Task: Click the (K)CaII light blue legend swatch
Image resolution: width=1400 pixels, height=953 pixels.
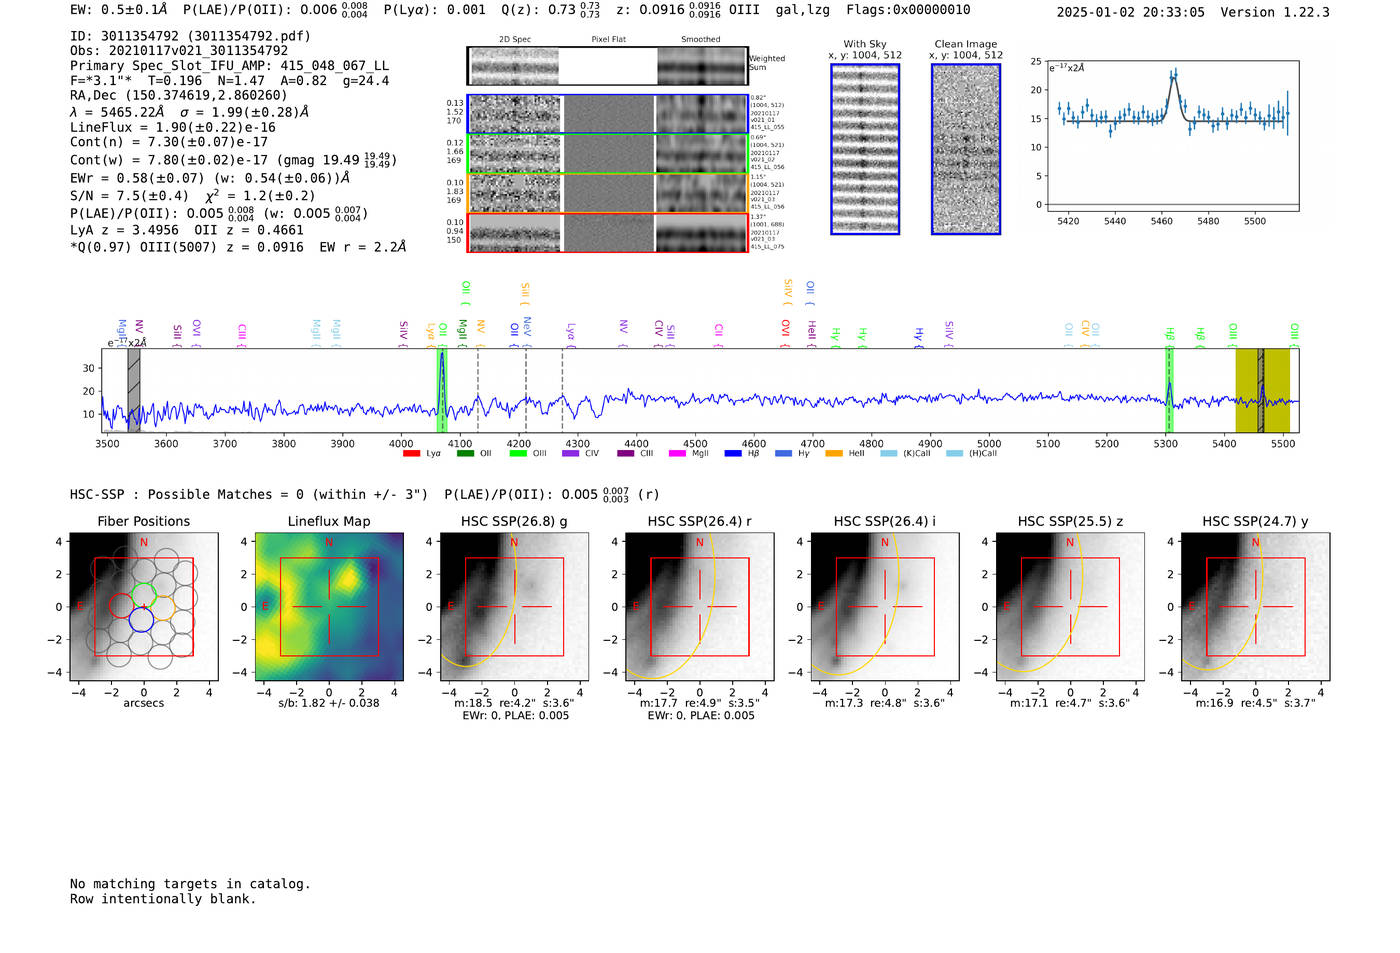Action: click(x=888, y=454)
